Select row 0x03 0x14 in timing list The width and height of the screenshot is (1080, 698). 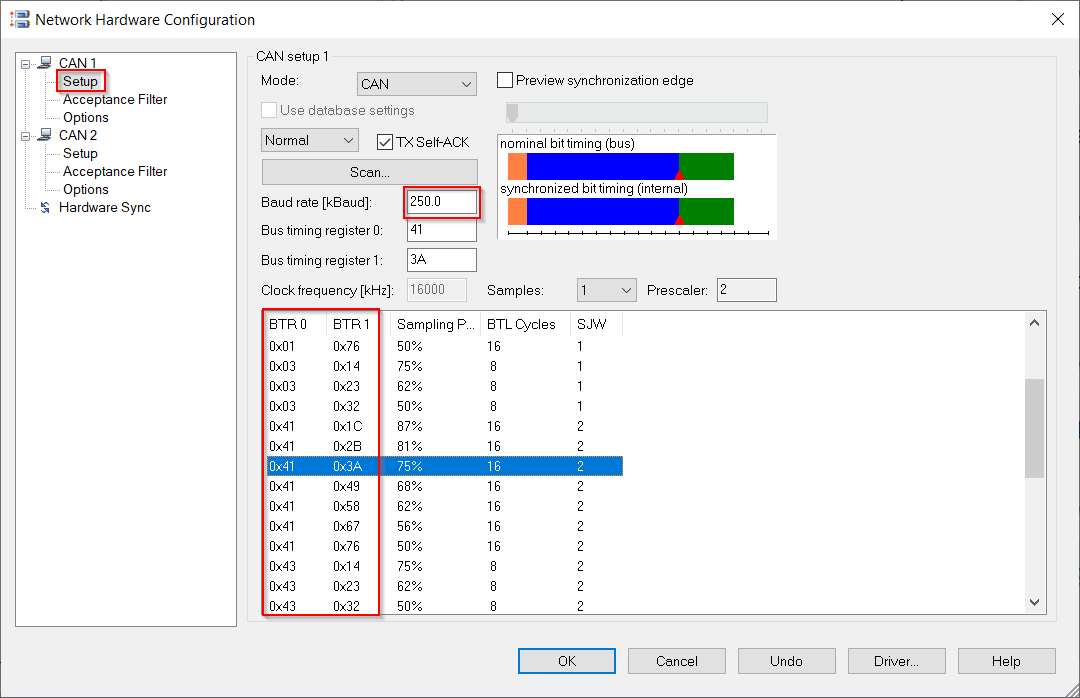445,366
